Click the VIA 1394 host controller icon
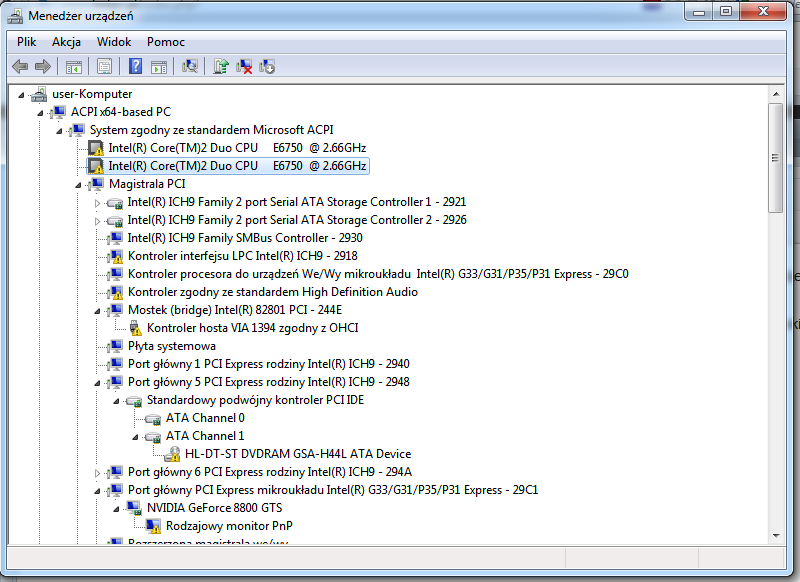This screenshot has width=800, height=582. (x=135, y=328)
